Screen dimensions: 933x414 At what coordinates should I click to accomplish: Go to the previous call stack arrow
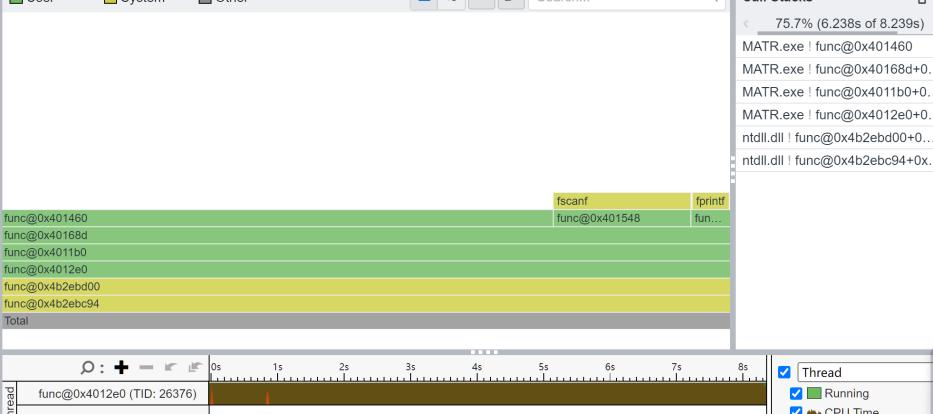[746, 24]
